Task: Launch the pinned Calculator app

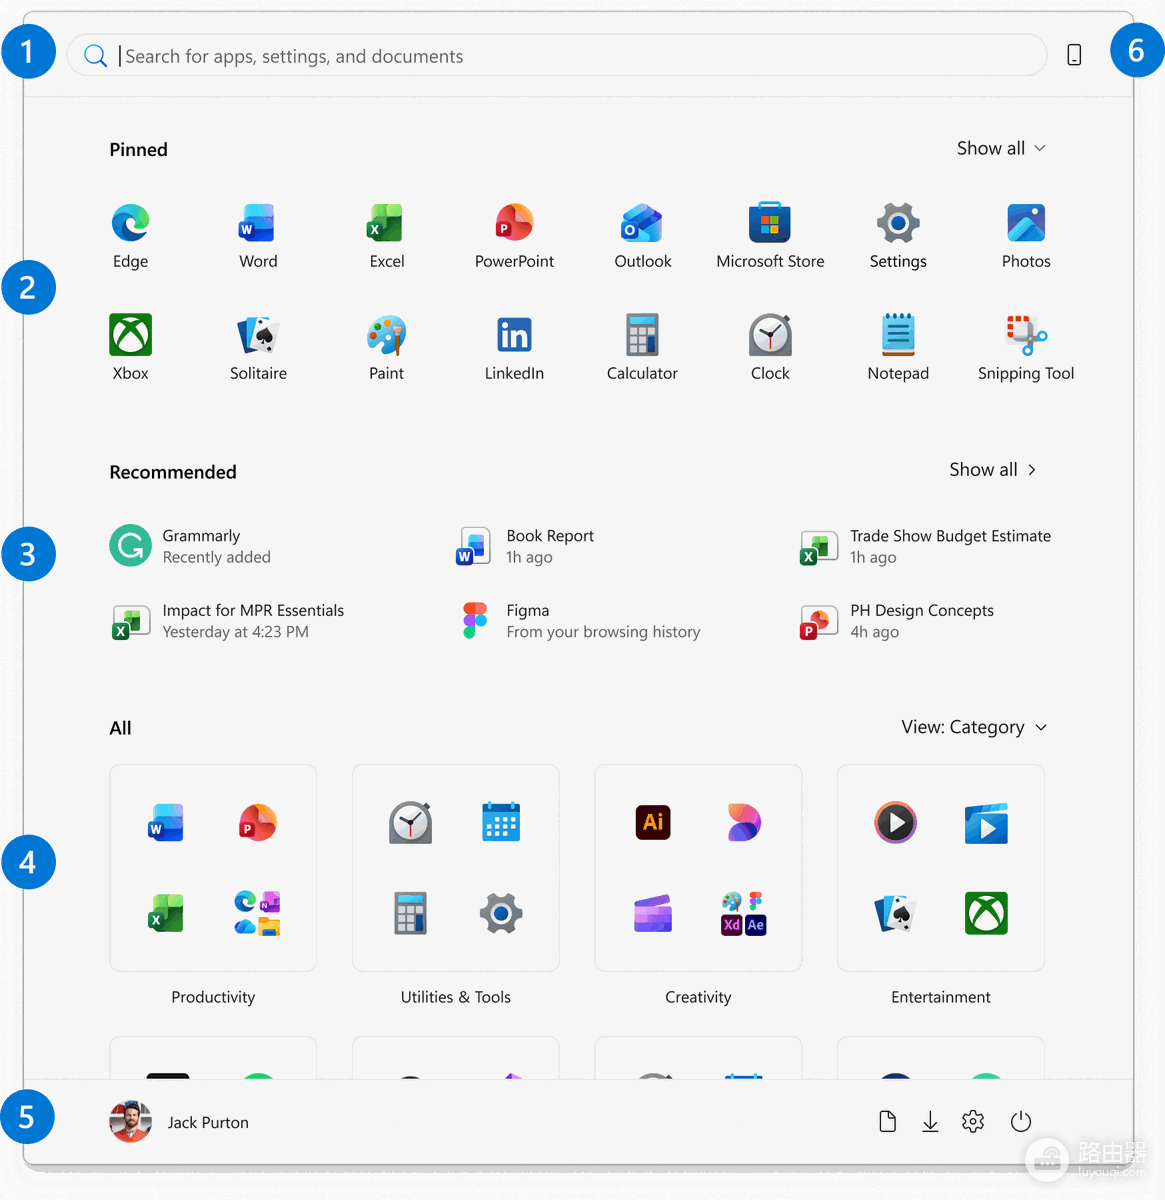Action: (x=642, y=348)
